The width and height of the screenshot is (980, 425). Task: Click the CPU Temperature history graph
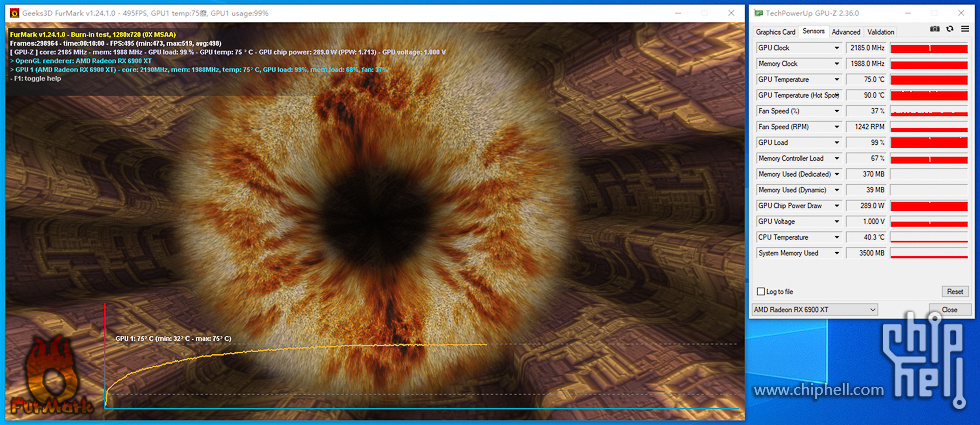pos(929,238)
